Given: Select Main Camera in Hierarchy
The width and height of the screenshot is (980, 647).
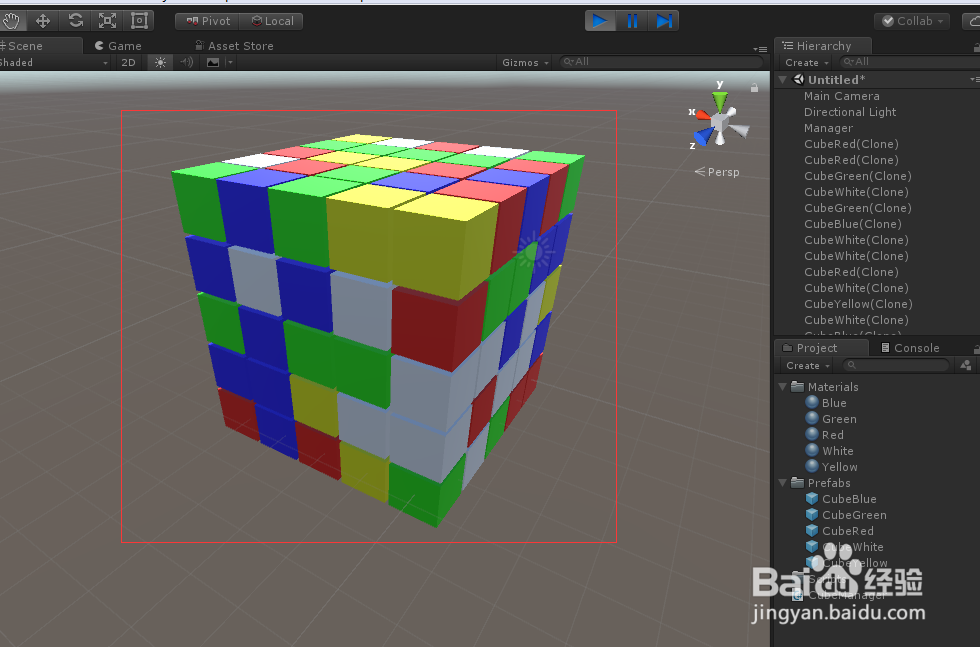Looking at the screenshot, I should tap(841, 96).
